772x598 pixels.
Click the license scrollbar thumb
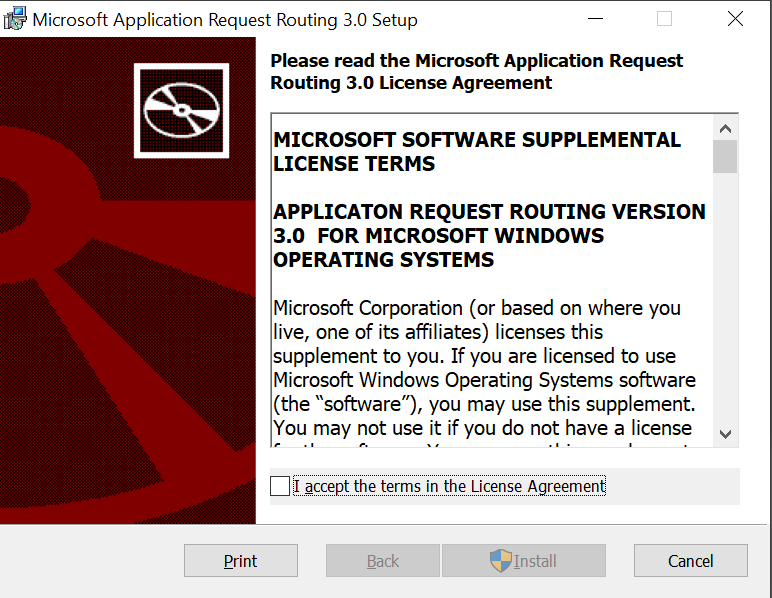[x=725, y=157]
